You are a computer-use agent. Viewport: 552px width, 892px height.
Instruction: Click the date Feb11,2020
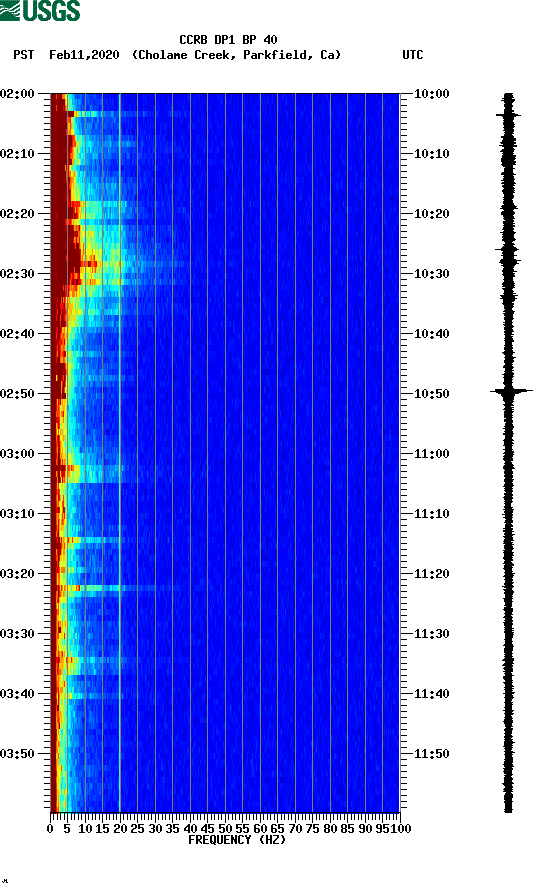tap(84, 55)
